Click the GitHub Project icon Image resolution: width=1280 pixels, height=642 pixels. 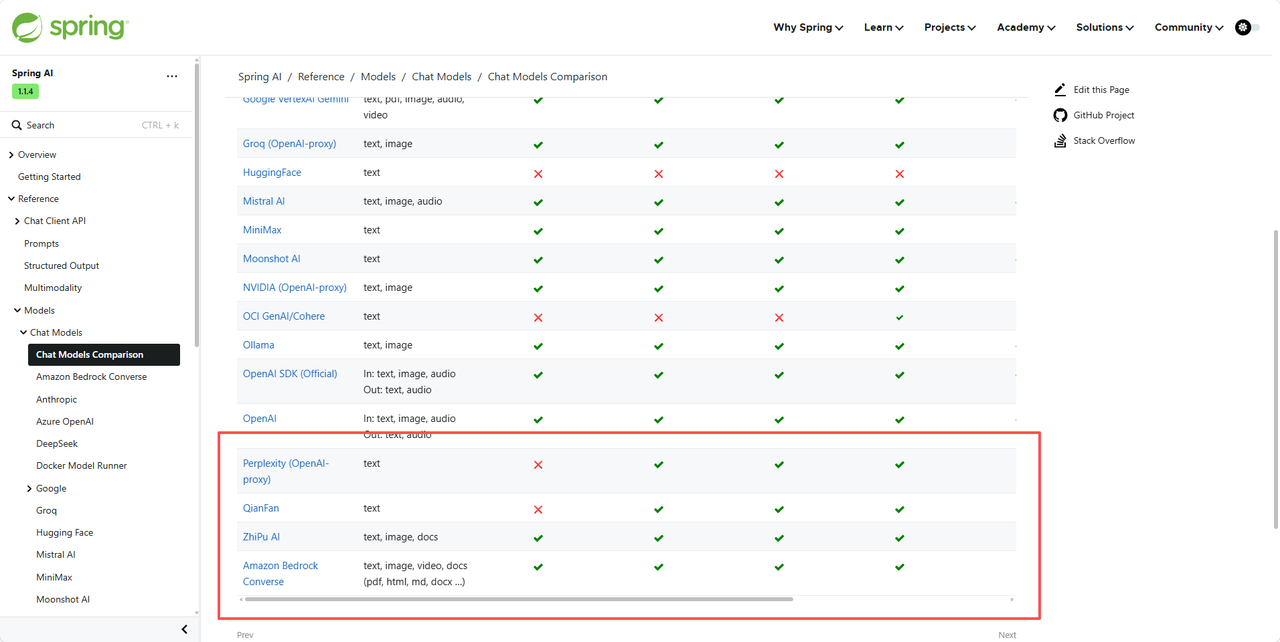point(1060,115)
